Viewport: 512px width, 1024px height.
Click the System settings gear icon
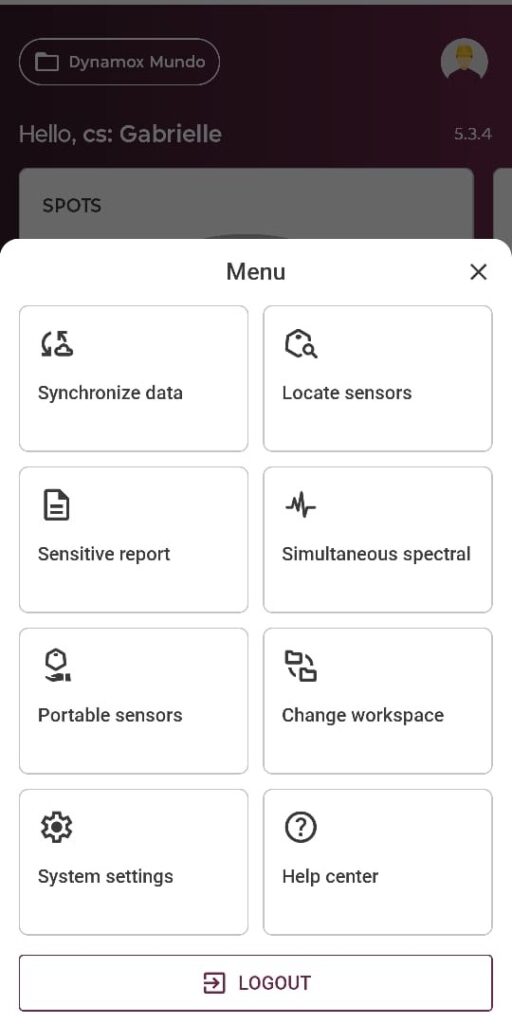pos(56,827)
